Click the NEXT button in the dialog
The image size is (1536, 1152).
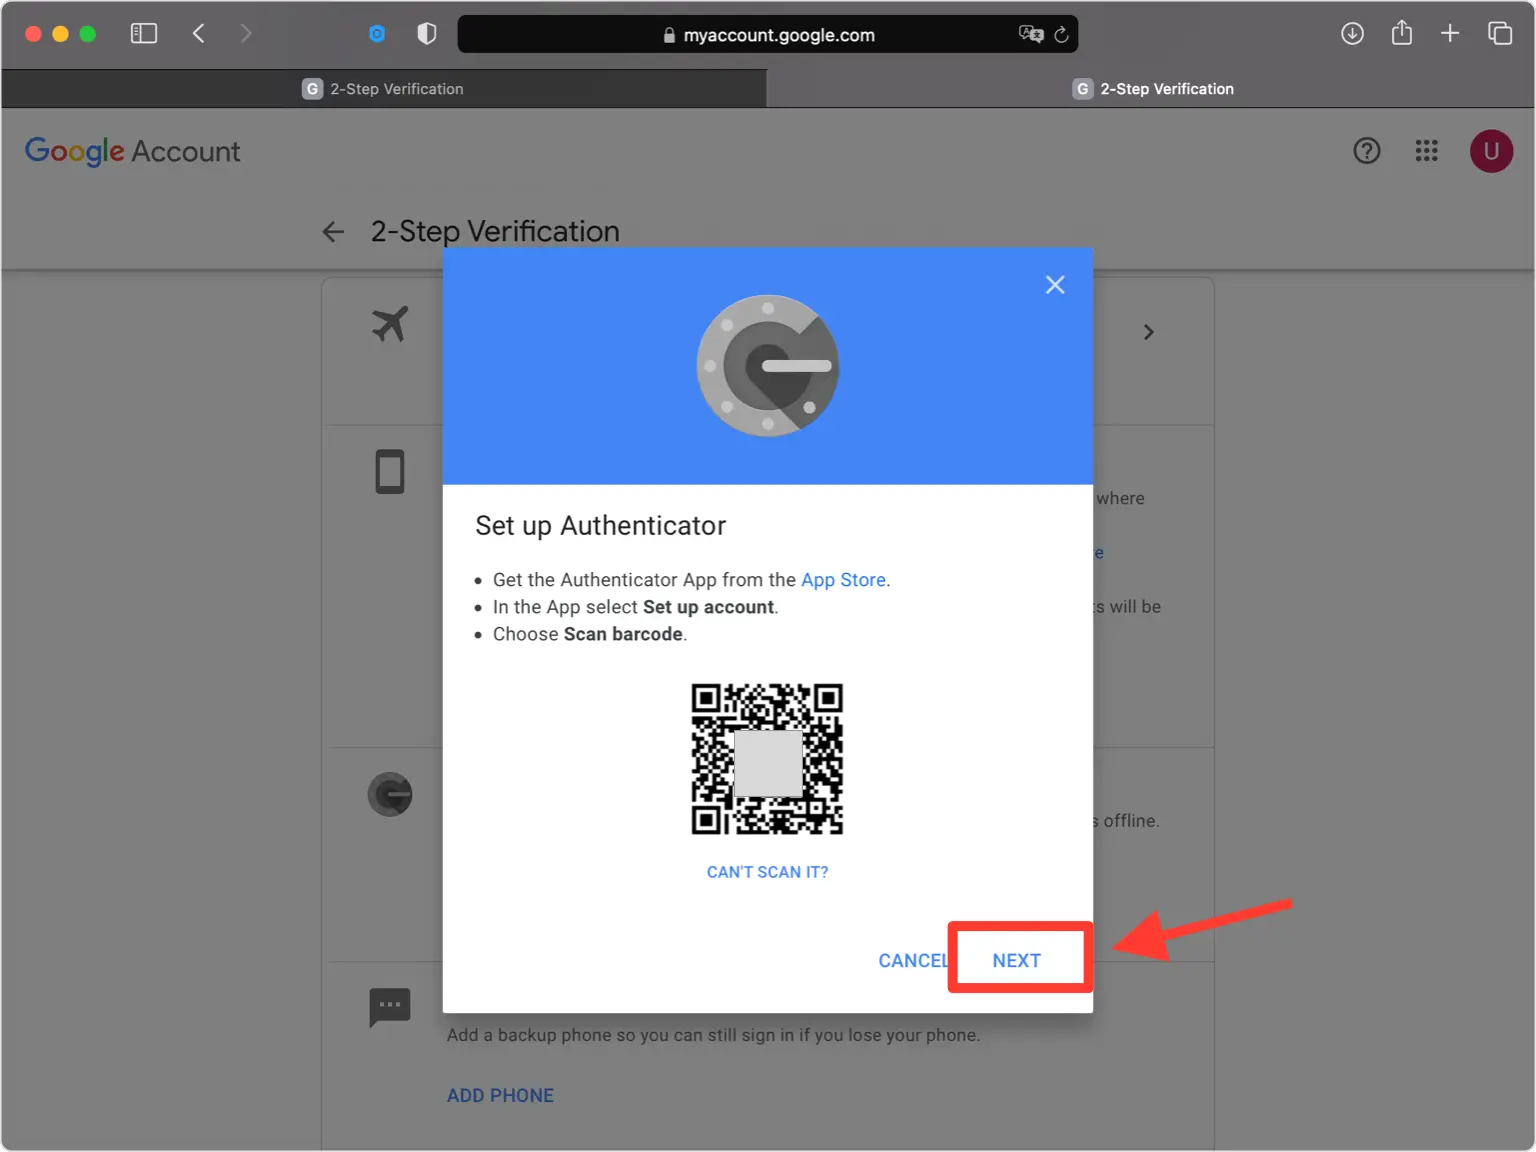coord(1016,960)
